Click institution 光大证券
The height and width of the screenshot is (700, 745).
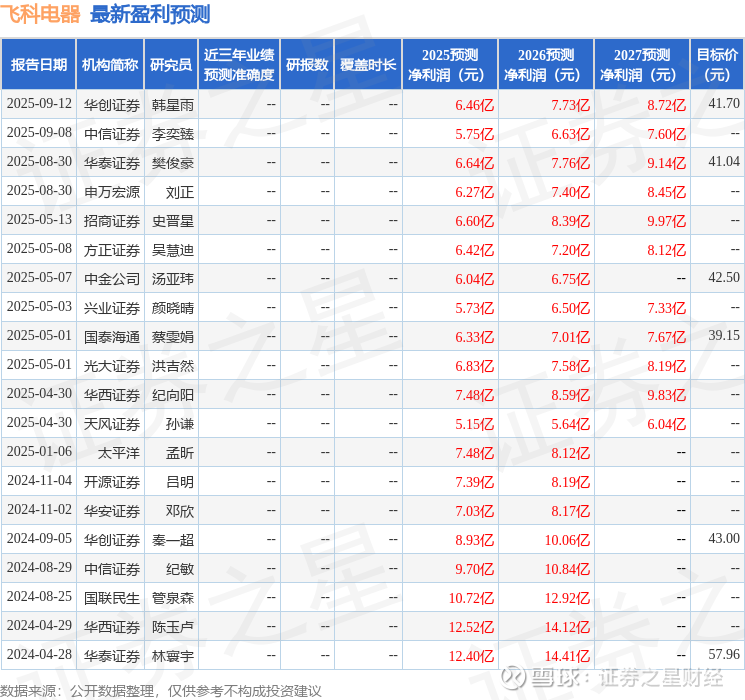click(x=112, y=366)
